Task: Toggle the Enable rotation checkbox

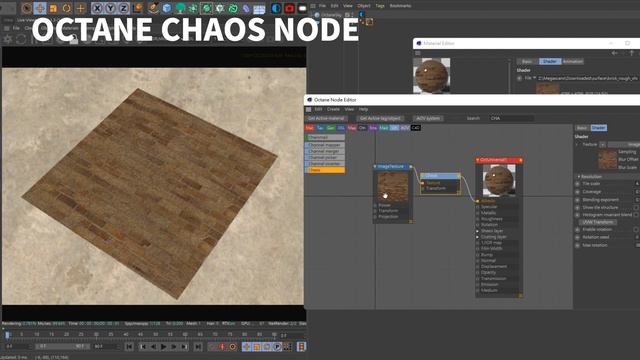Action: click(637, 229)
